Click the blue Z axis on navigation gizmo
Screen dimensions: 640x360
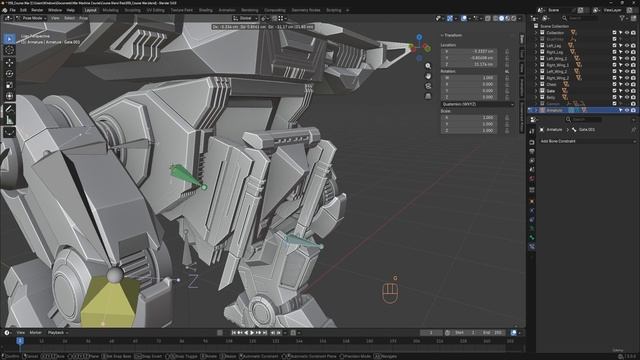(x=419, y=37)
